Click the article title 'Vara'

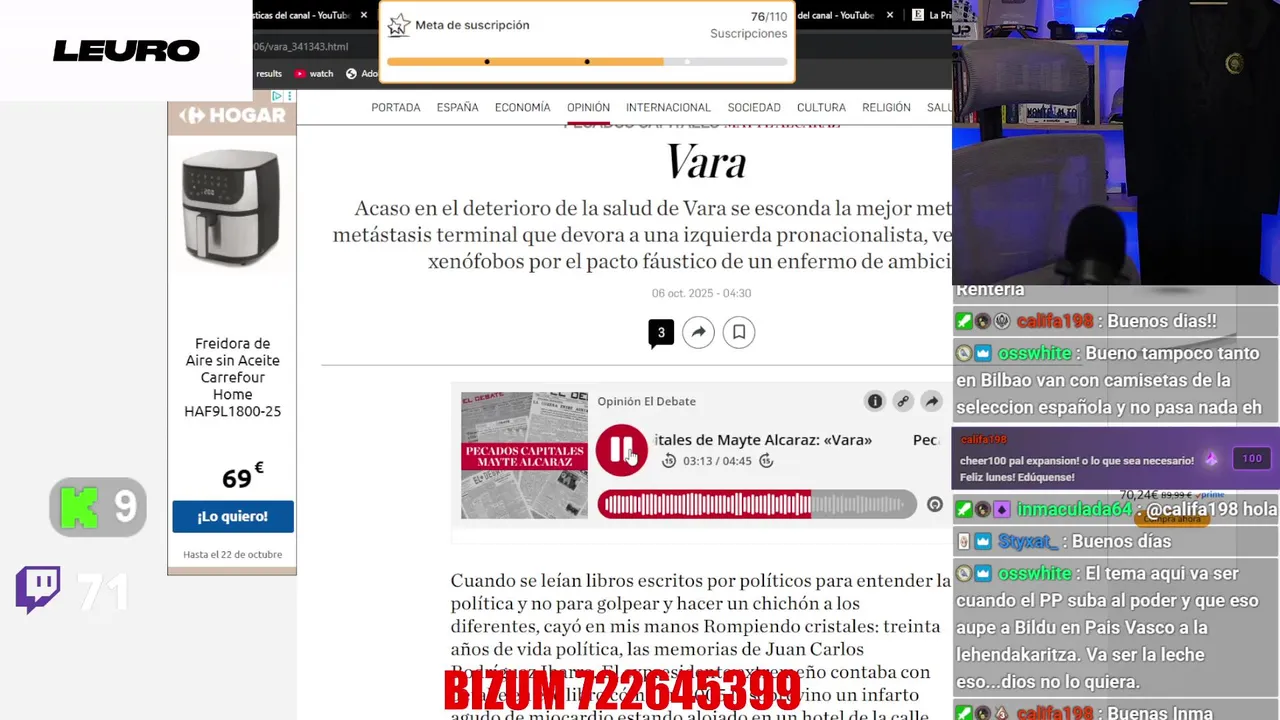pos(706,162)
